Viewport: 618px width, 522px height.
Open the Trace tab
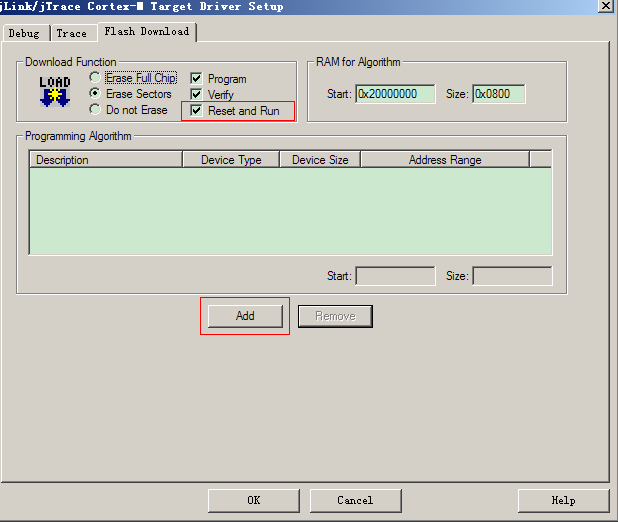72,33
